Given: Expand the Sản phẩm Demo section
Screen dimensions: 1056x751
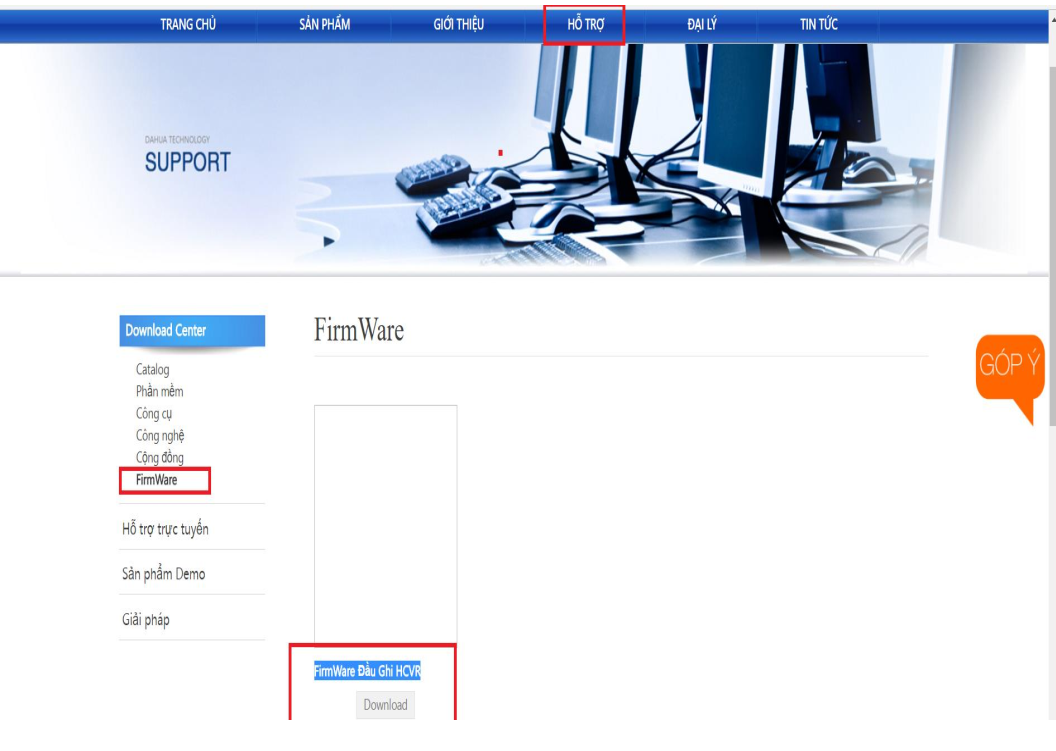Looking at the screenshot, I should coord(164,574).
